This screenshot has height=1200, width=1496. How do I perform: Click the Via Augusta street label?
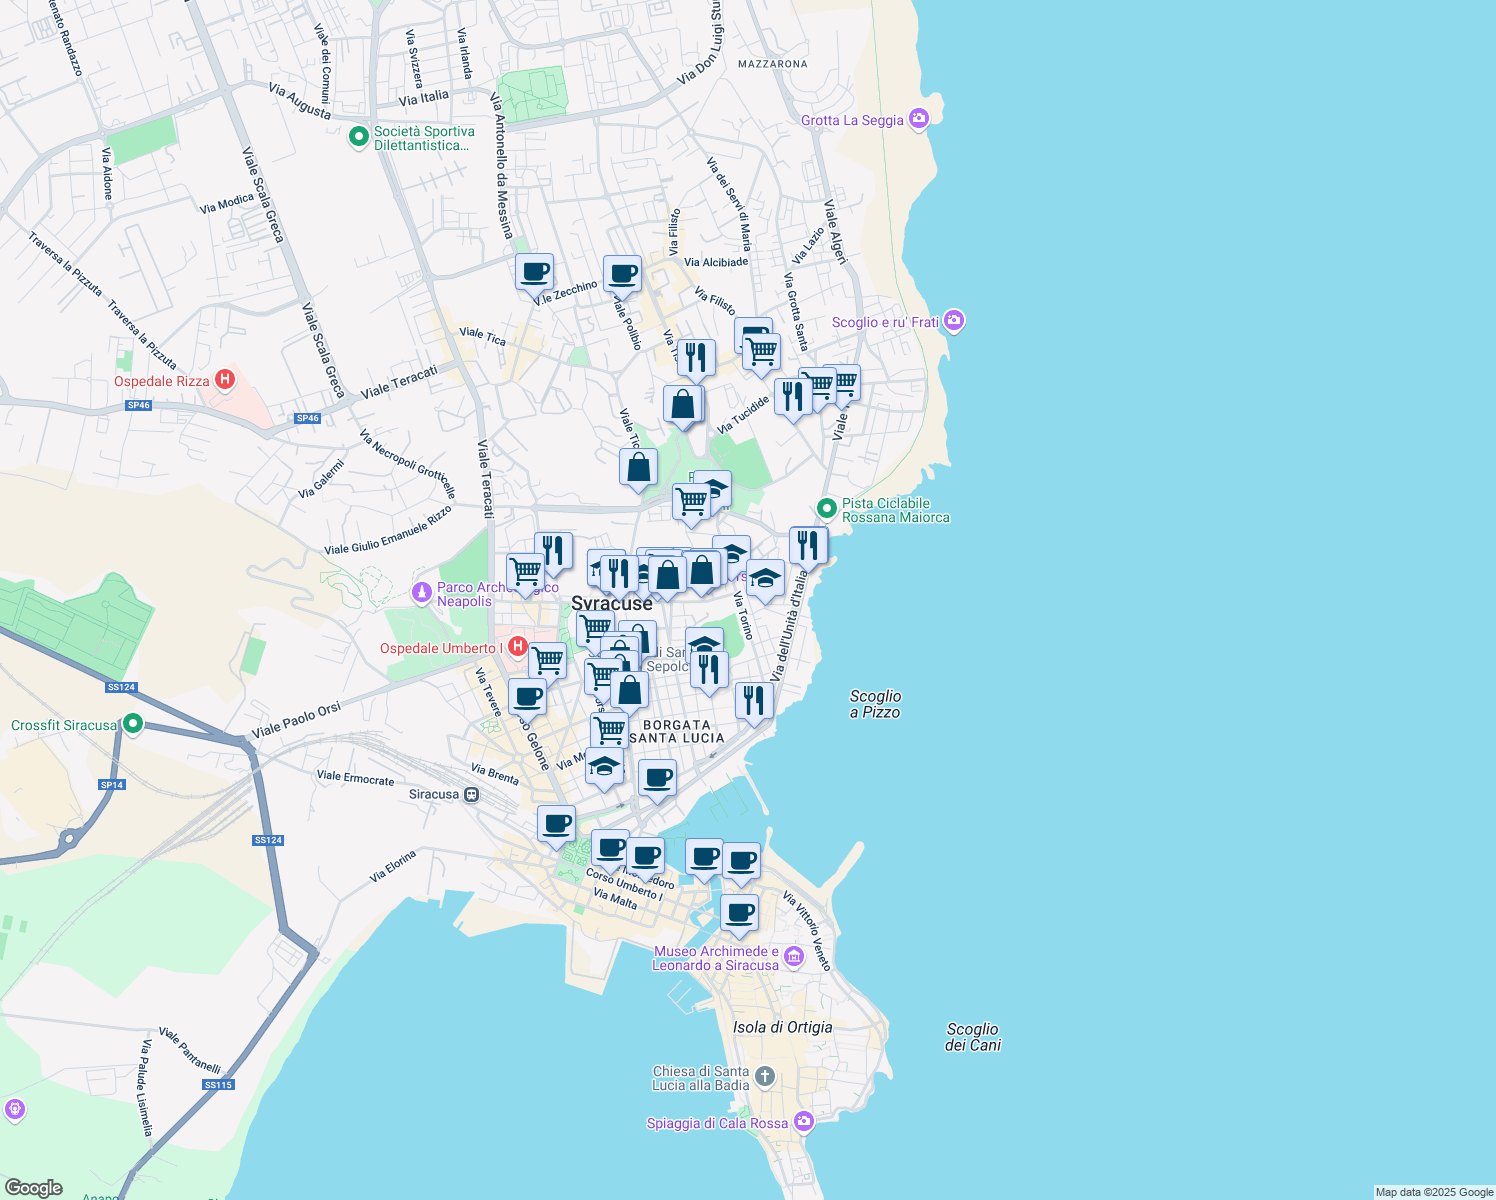300,101
